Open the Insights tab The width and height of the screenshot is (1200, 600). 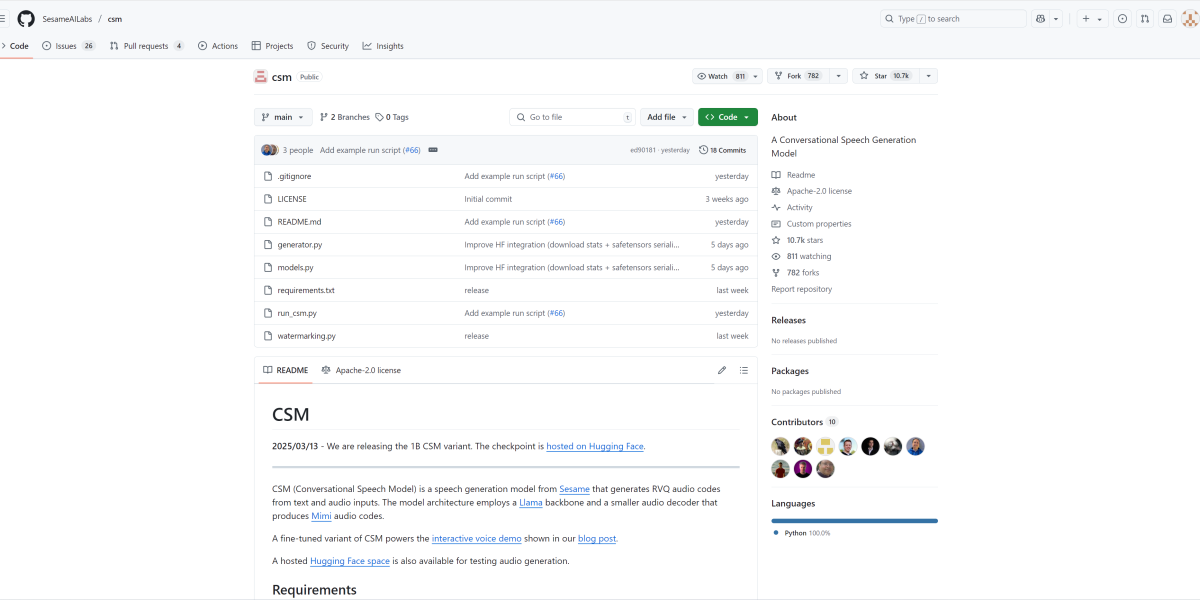[383, 46]
